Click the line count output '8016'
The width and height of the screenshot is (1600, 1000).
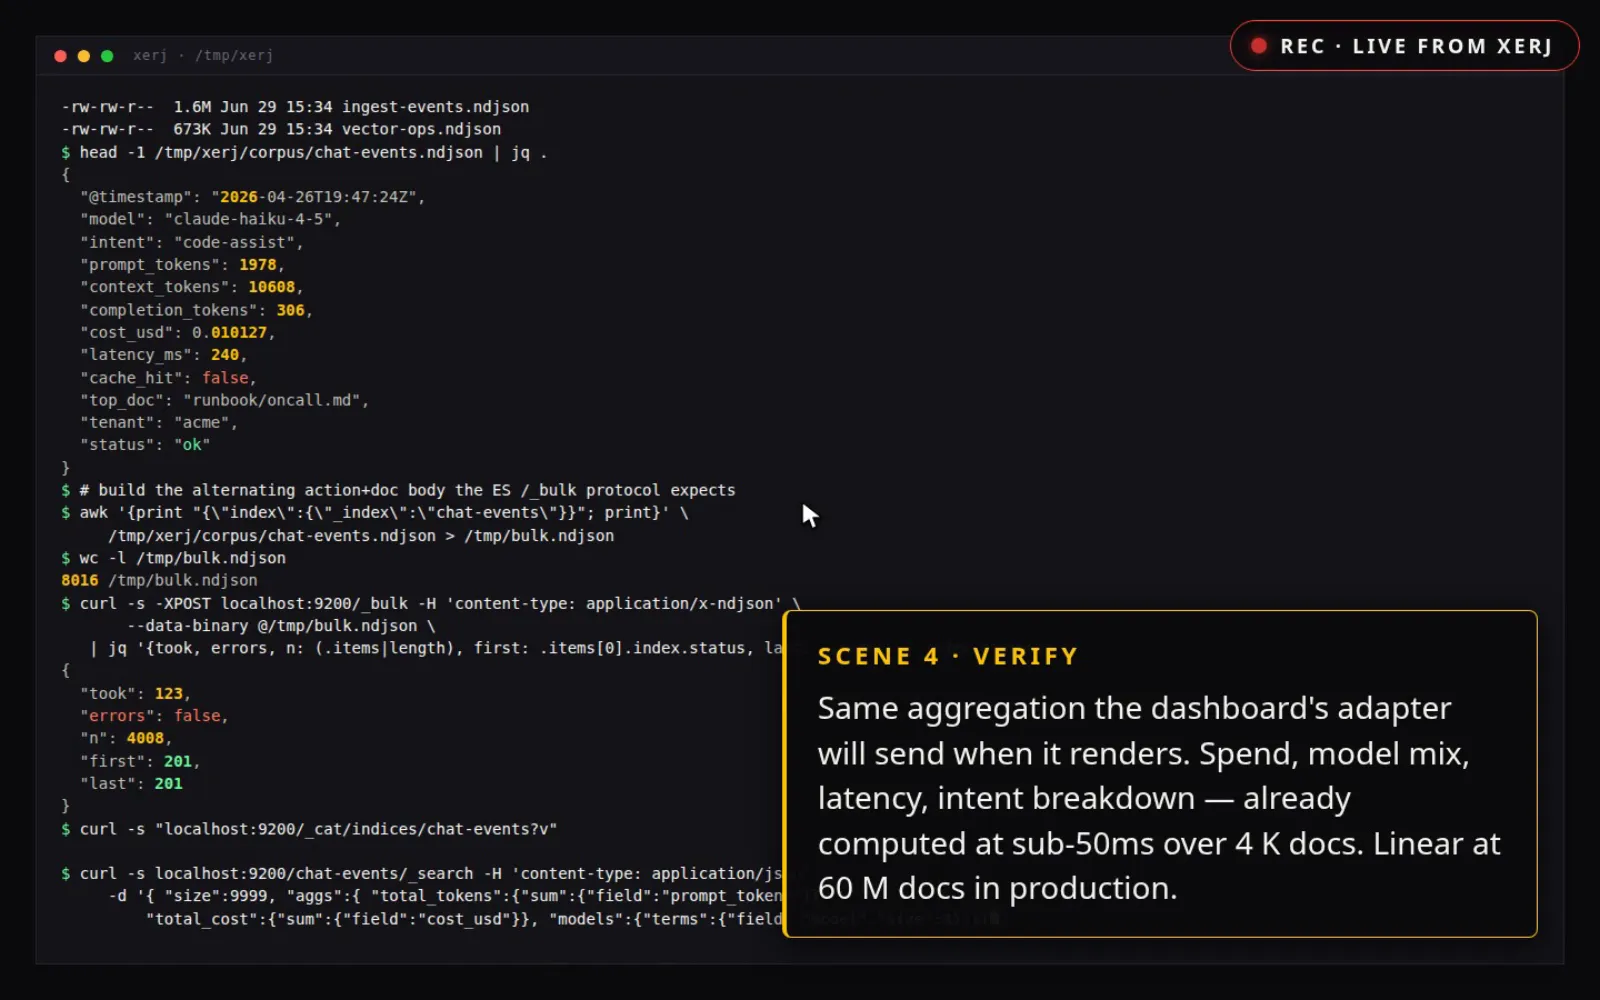pyautogui.click(x=80, y=580)
